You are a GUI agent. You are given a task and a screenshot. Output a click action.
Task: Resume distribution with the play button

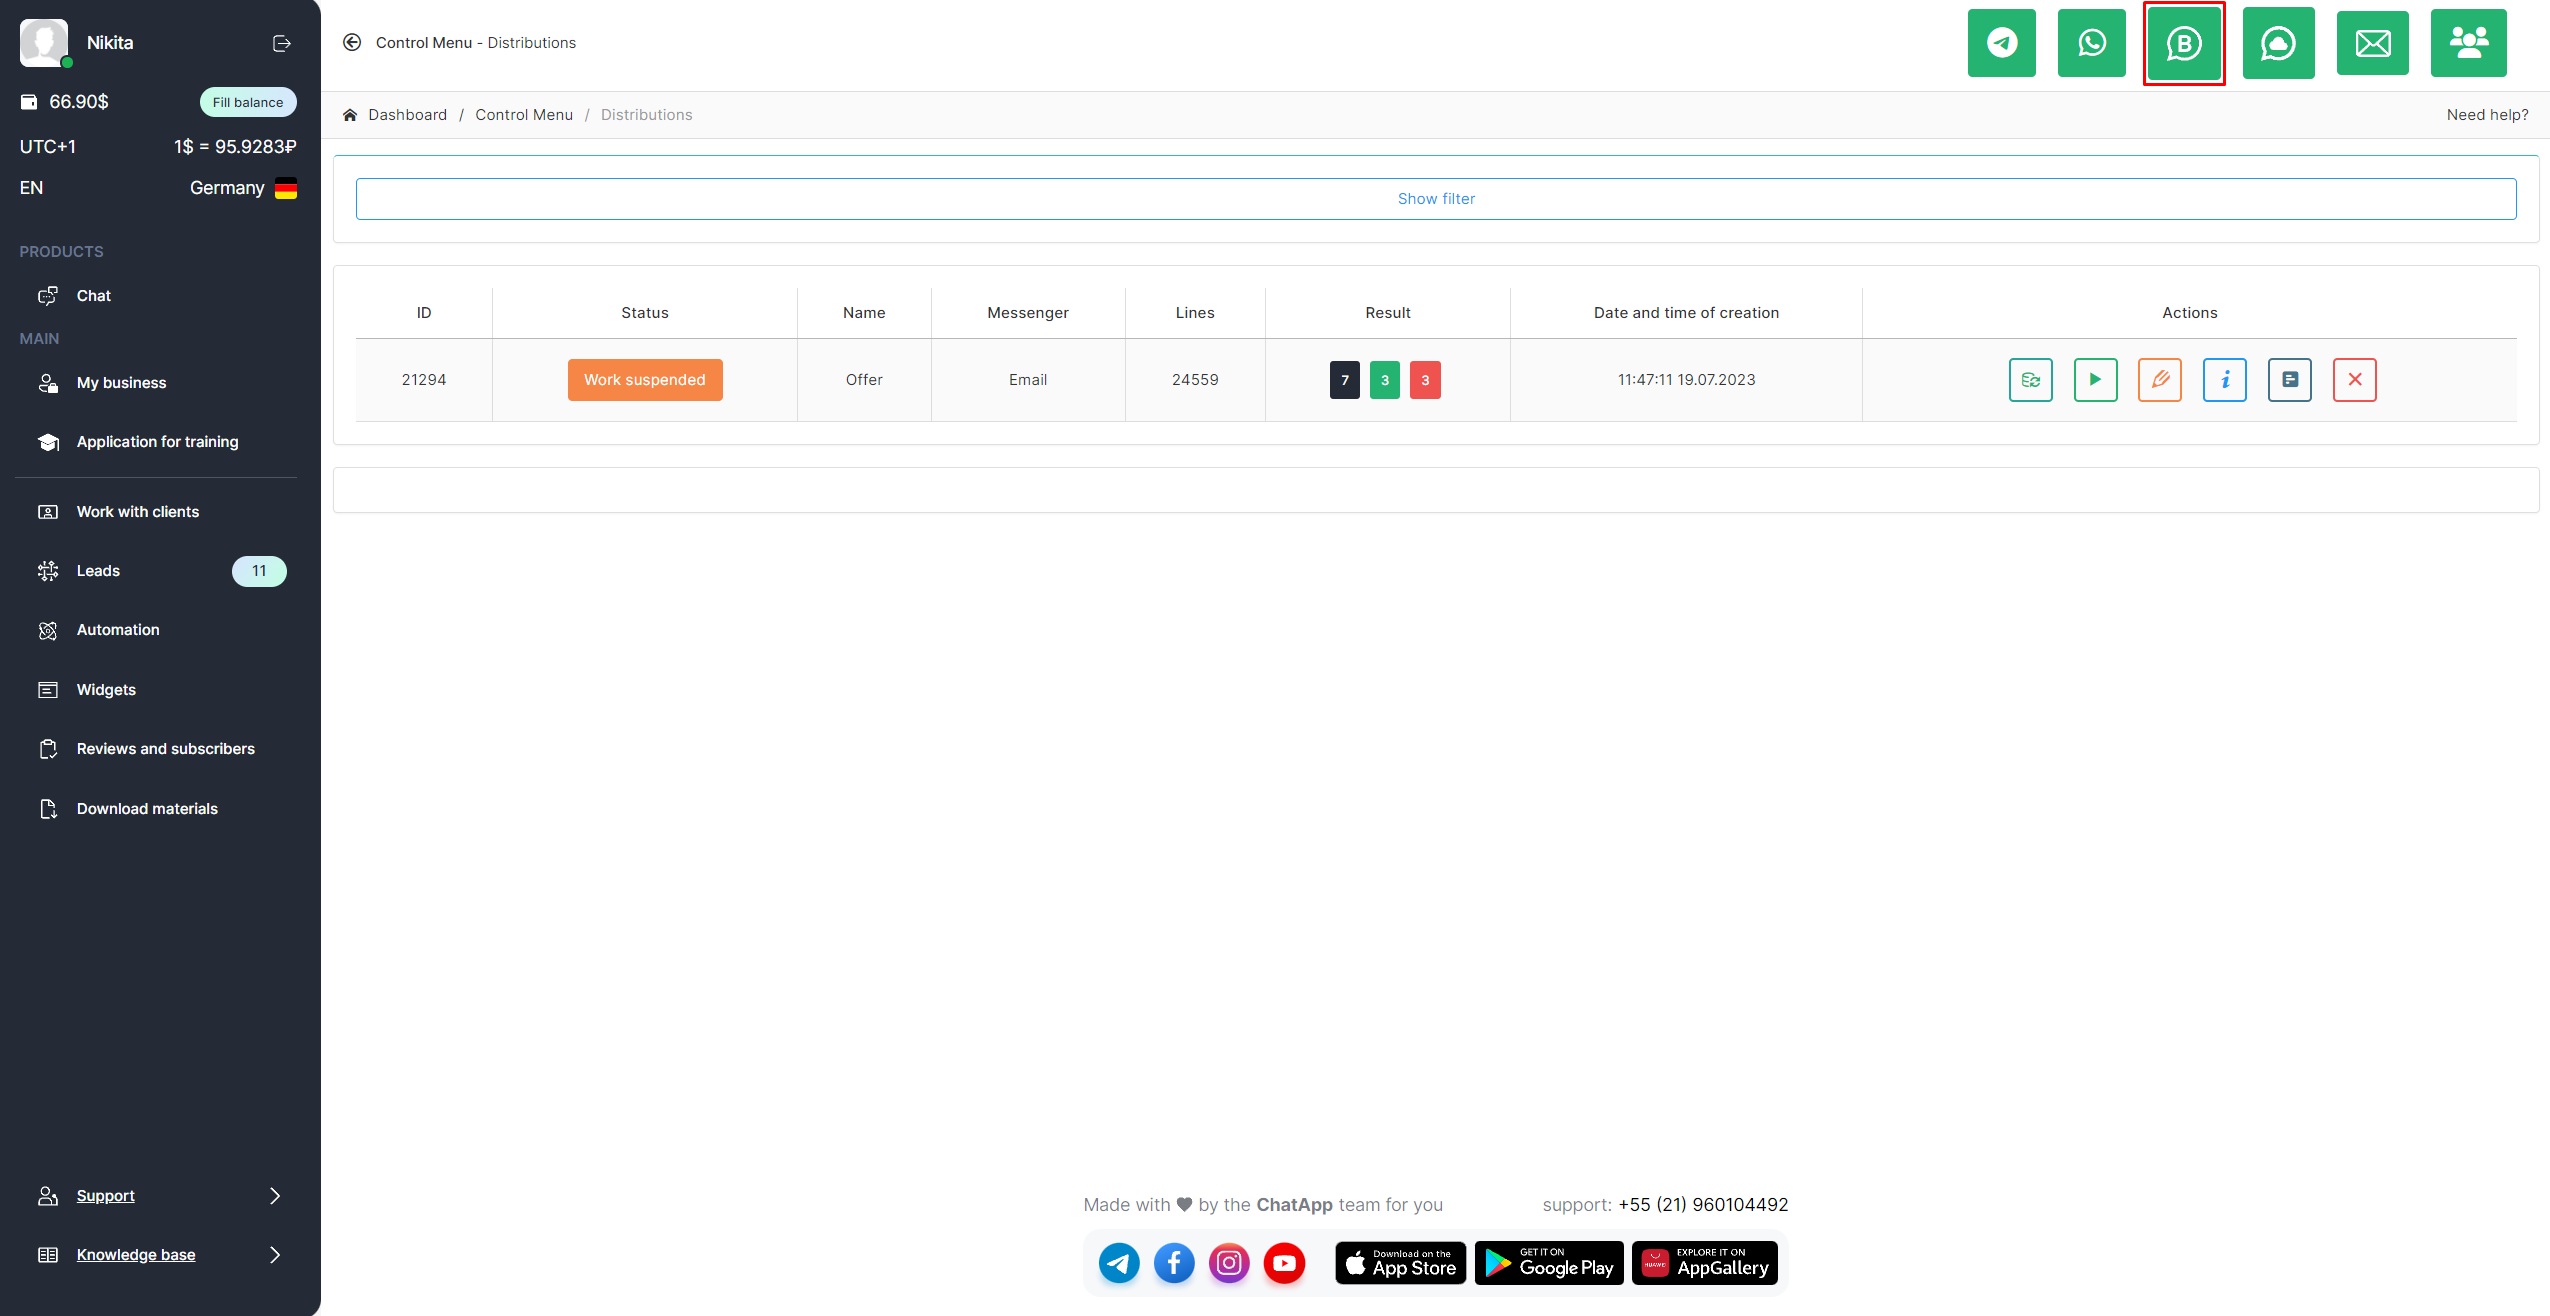click(x=2095, y=380)
